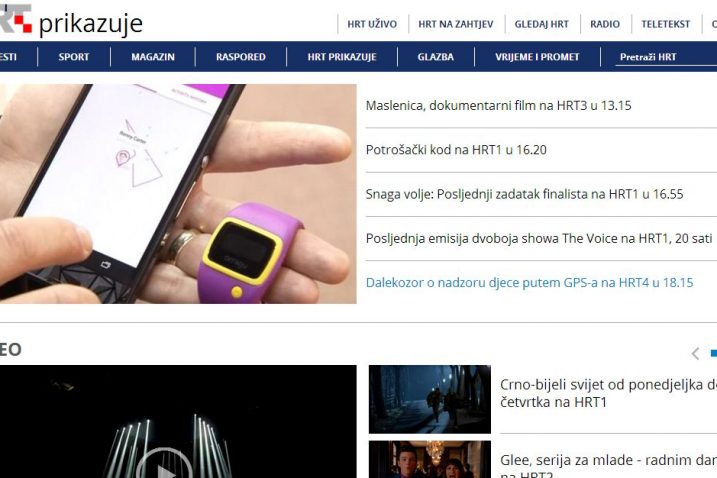Viewport: 717px width, 478px height.
Task: Open TELETEKST from top links
Action: click(x=665, y=24)
